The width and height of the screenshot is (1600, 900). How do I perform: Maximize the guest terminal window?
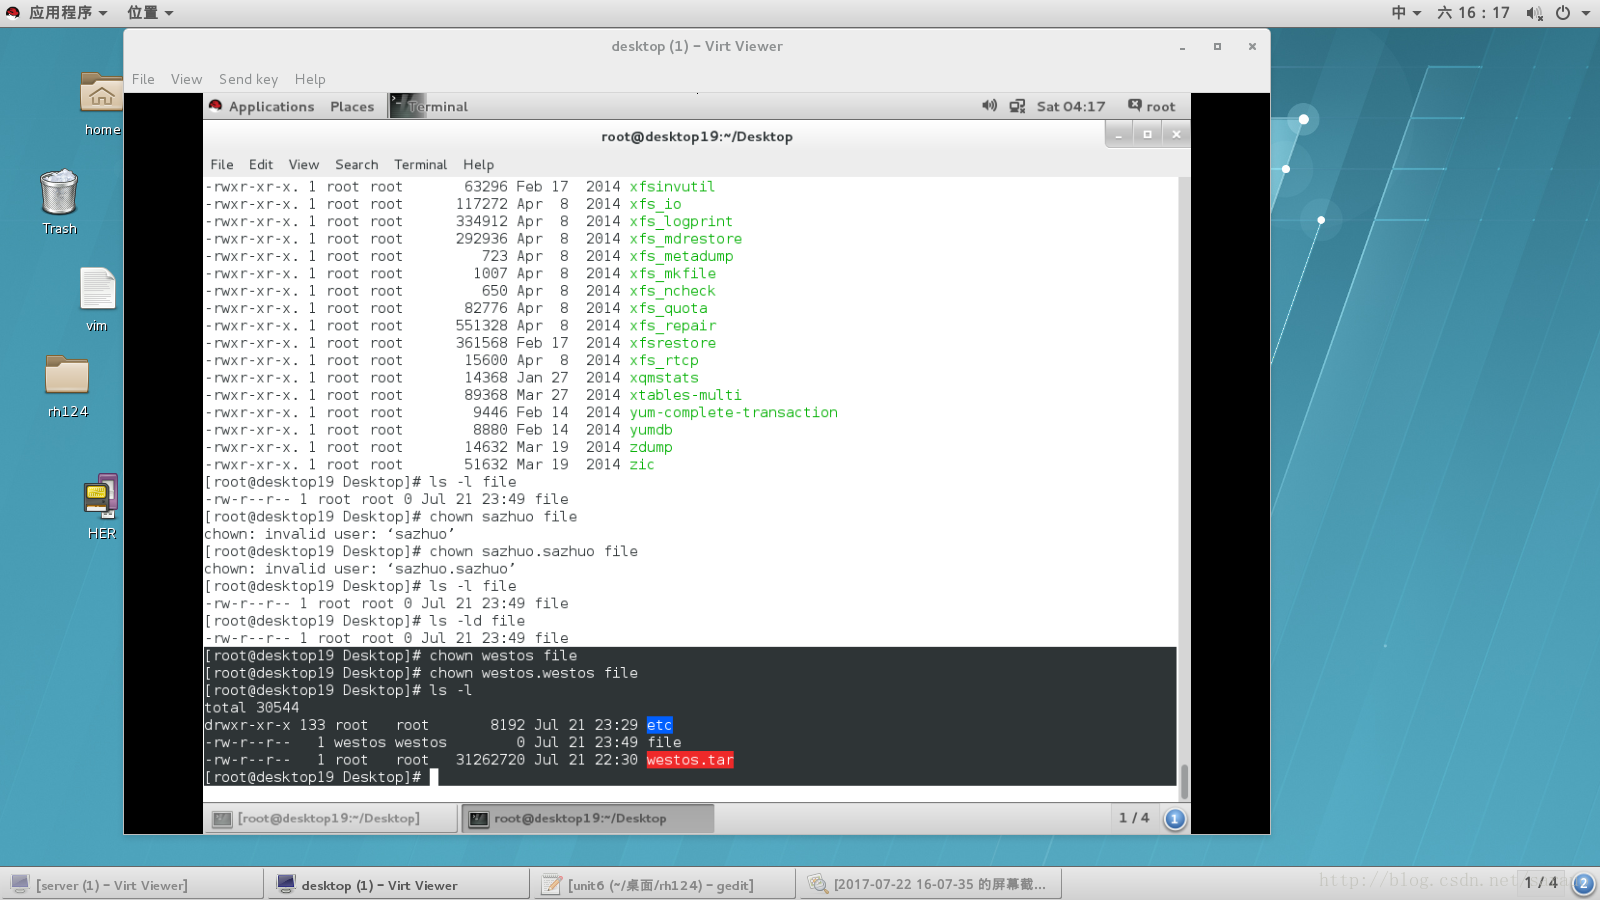[1148, 134]
